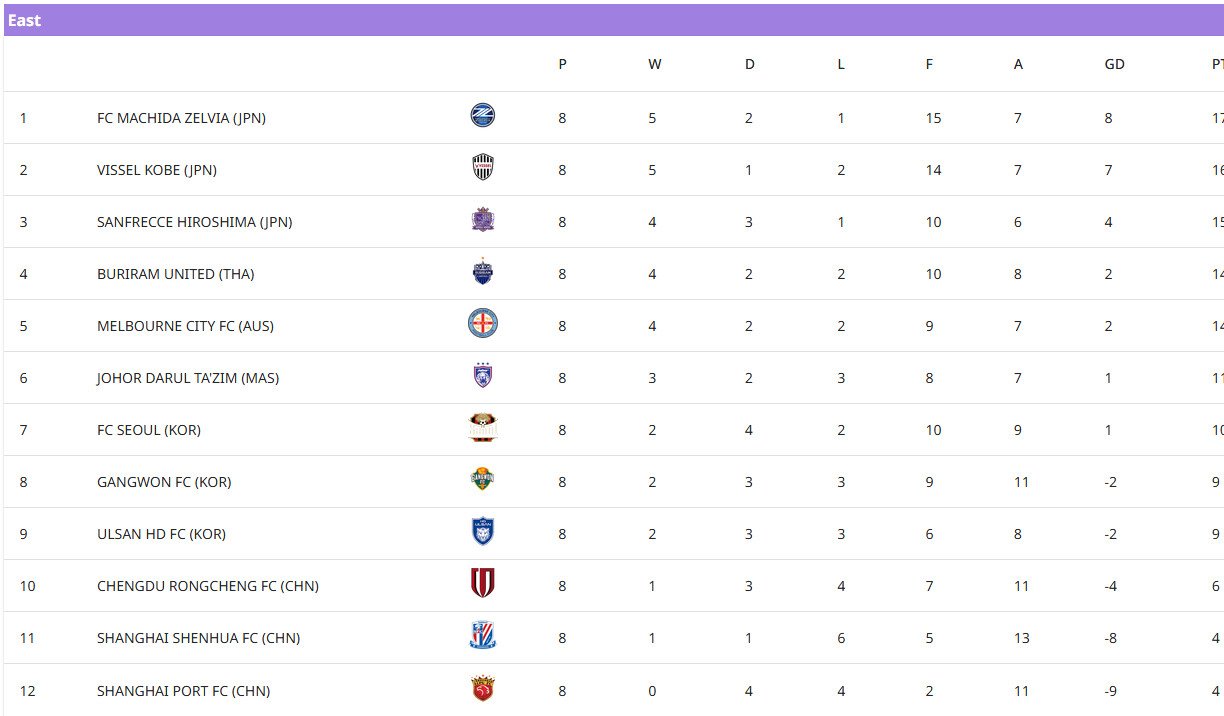Click the GD column header

click(1114, 64)
